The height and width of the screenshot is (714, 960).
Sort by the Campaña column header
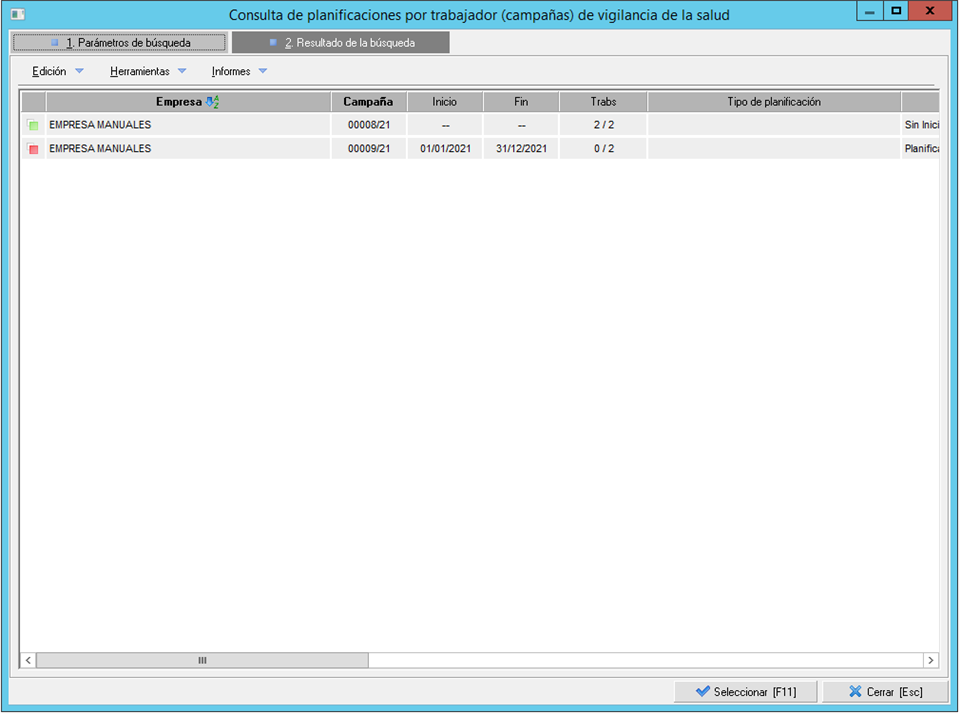tap(369, 102)
